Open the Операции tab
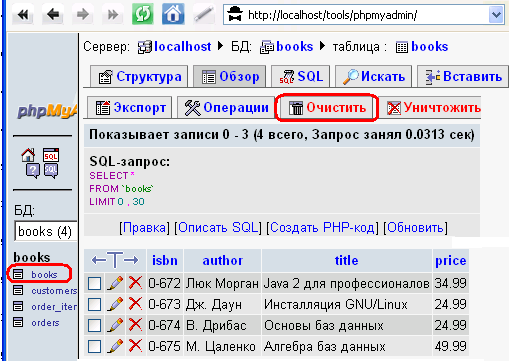 click(x=226, y=108)
